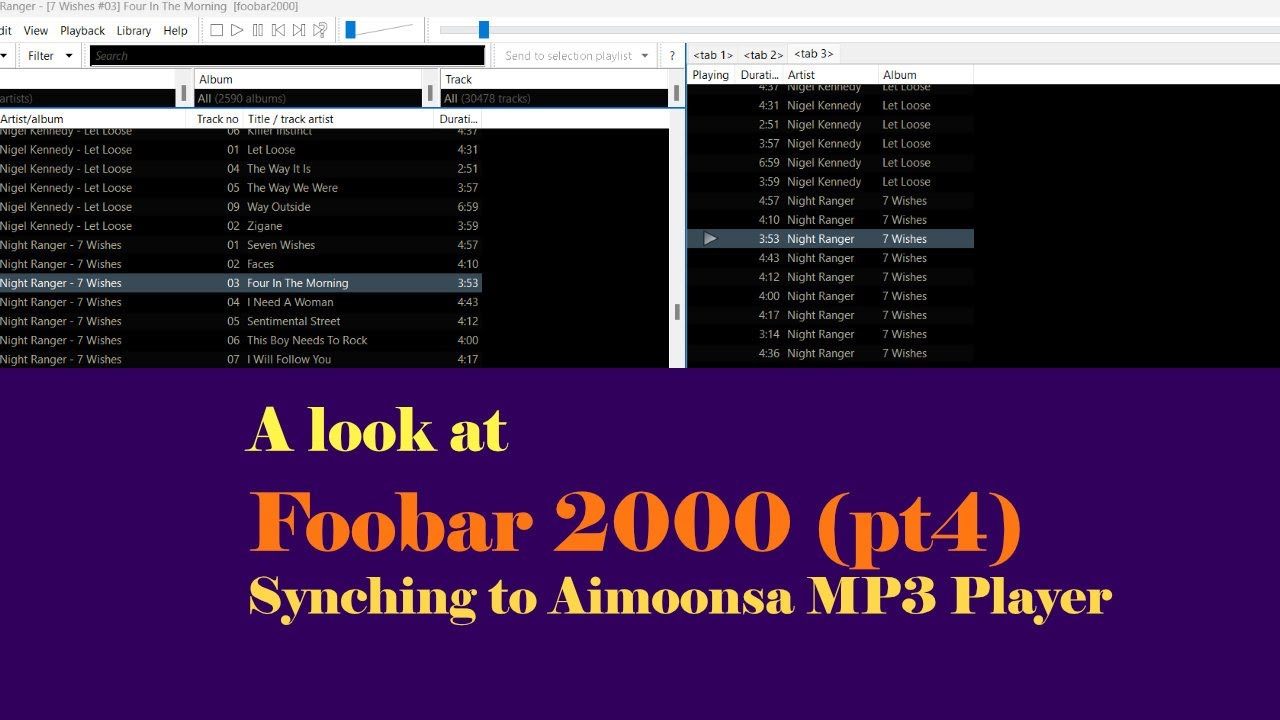Select track The Way We Were

[x=240, y=188]
